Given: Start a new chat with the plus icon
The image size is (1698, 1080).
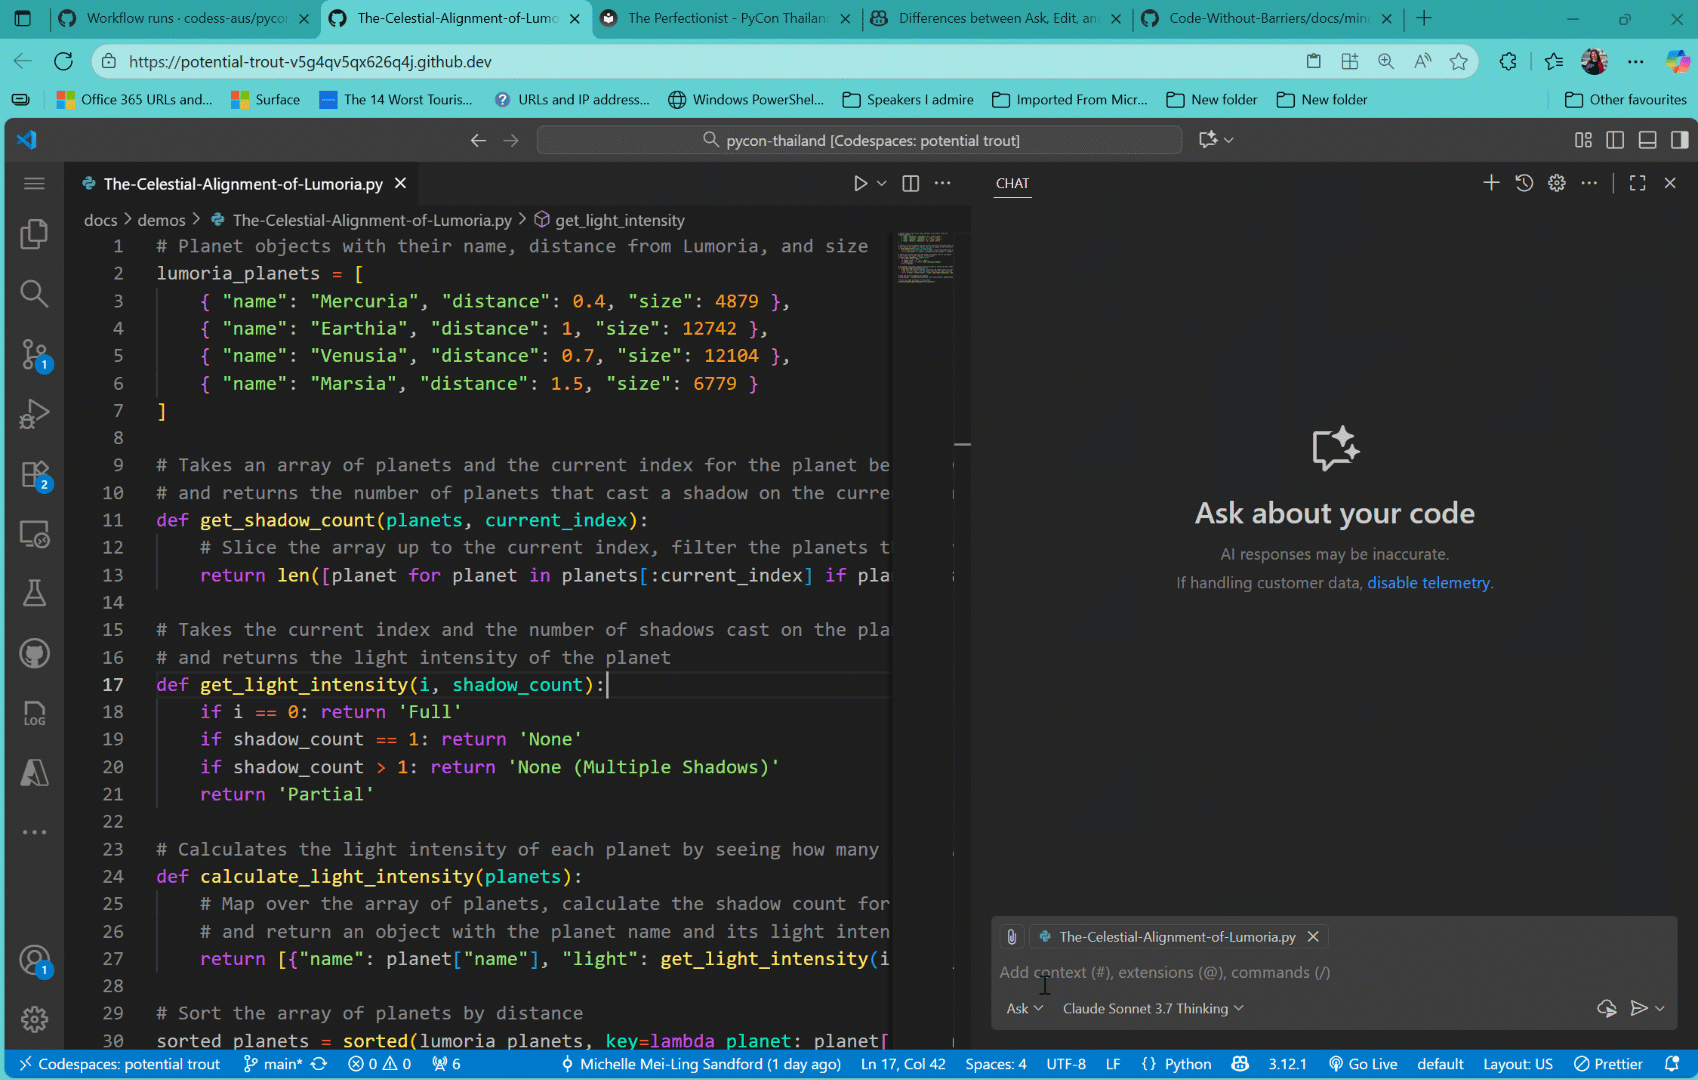Looking at the screenshot, I should pyautogui.click(x=1491, y=183).
